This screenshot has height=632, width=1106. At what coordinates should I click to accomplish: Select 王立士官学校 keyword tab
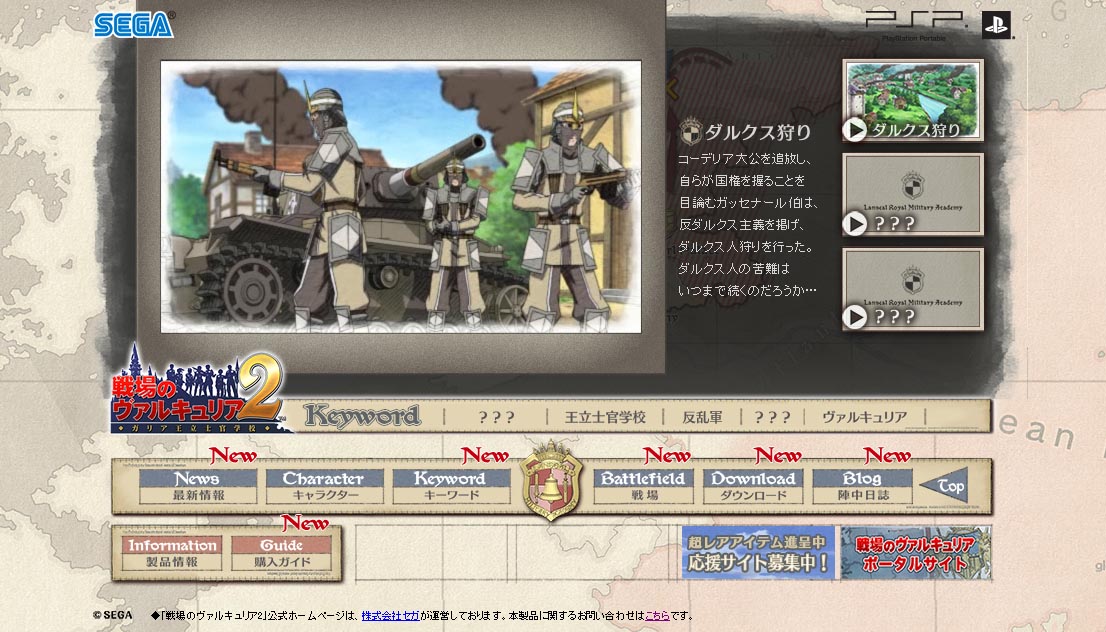point(605,417)
